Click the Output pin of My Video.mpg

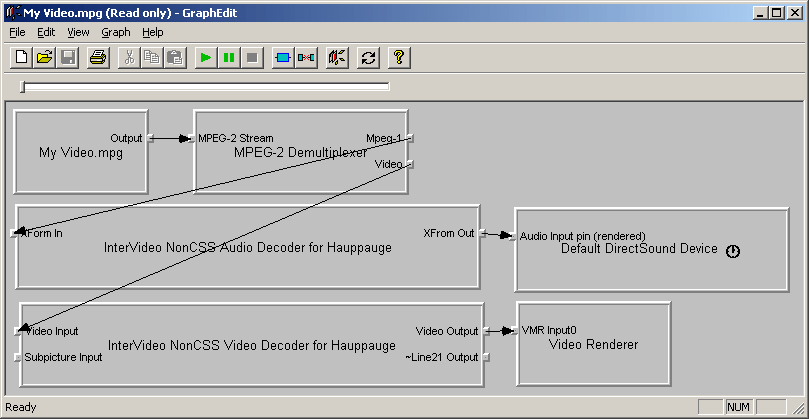150,138
